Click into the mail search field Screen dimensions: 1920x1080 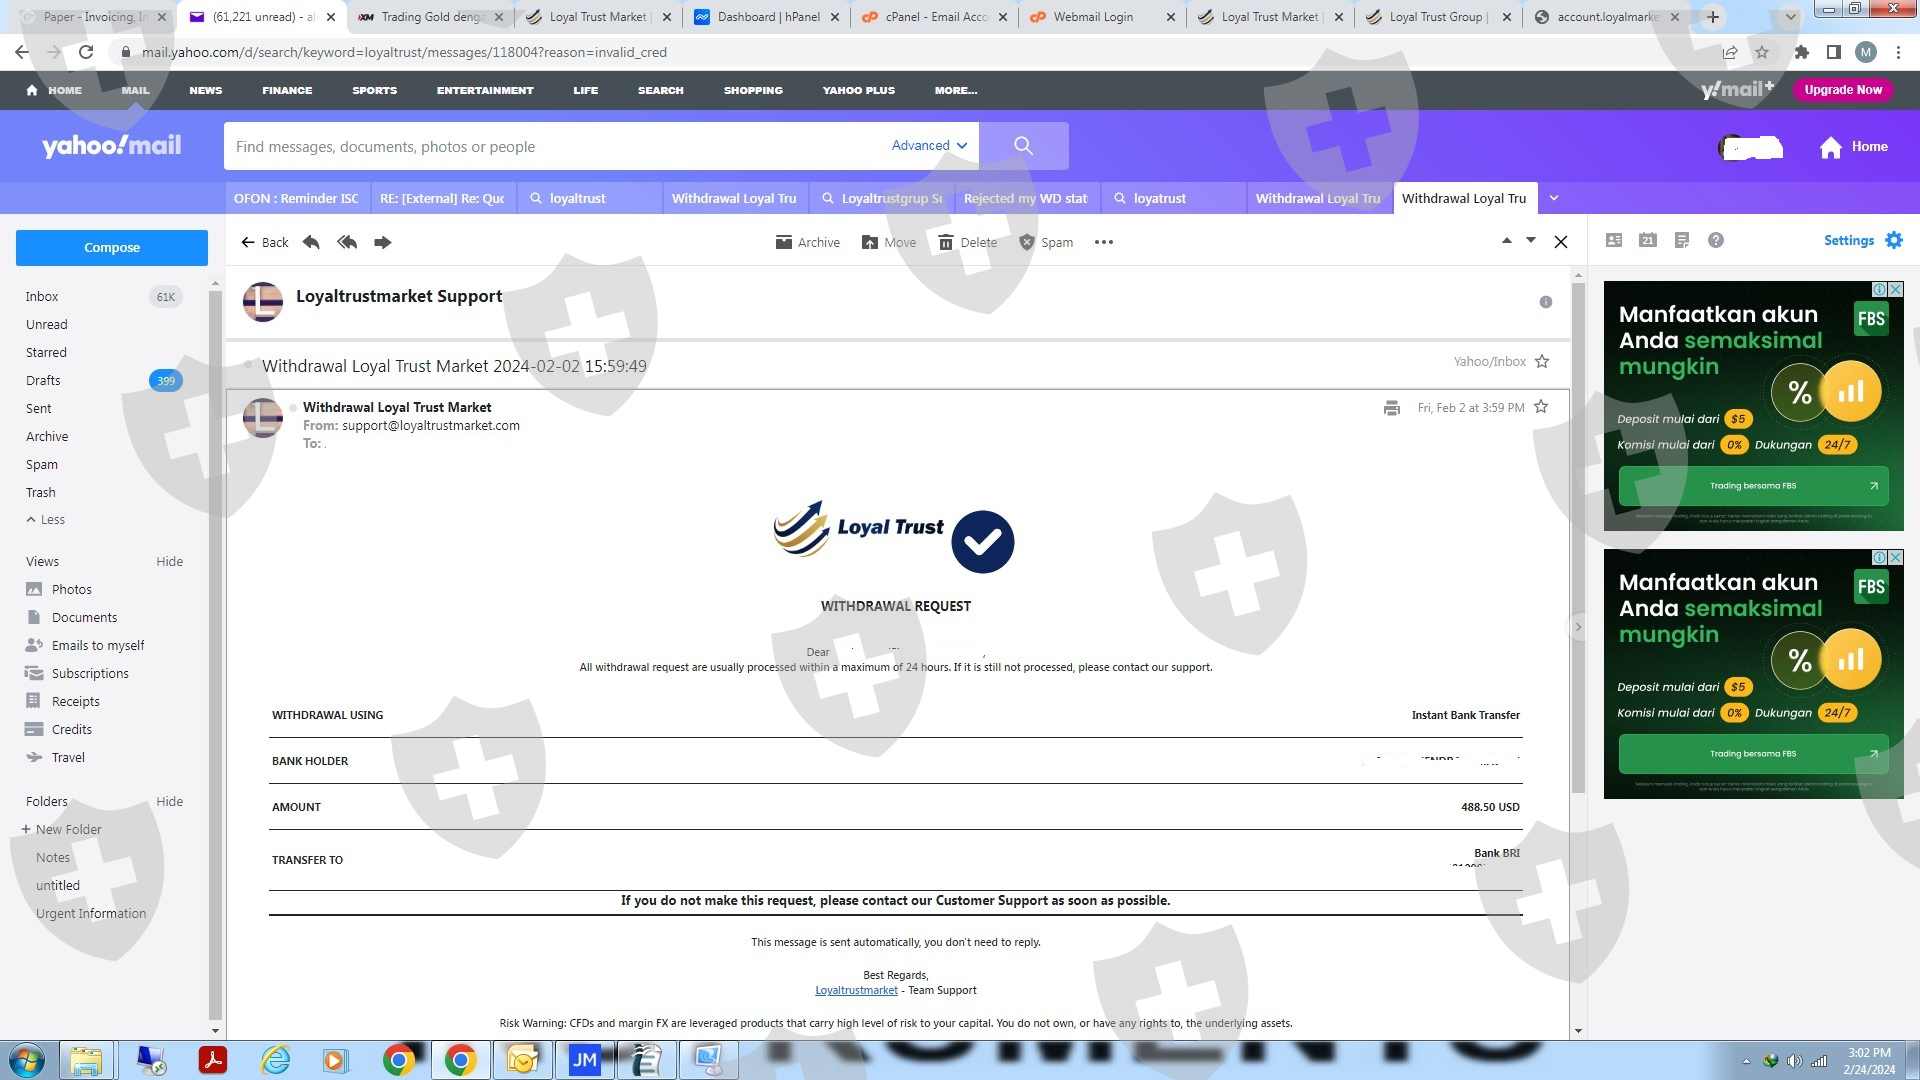click(x=550, y=146)
